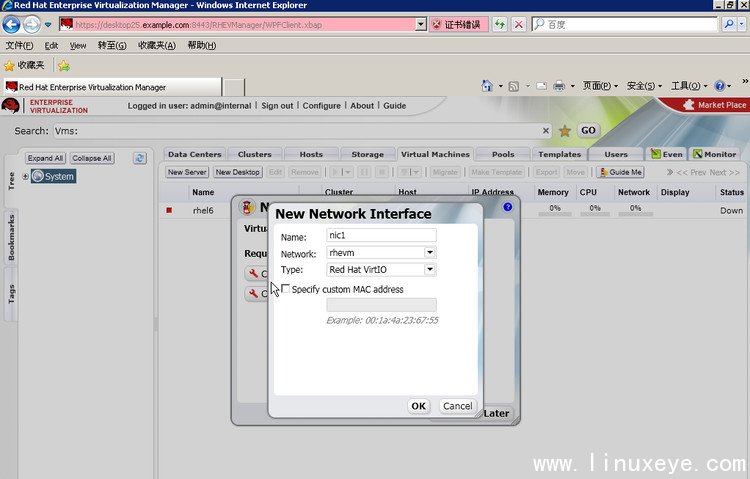Click the certificate error shield
Image resolution: width=750 pixels, height=479 pixels.
pyautogui.click(x=436, y=24)
